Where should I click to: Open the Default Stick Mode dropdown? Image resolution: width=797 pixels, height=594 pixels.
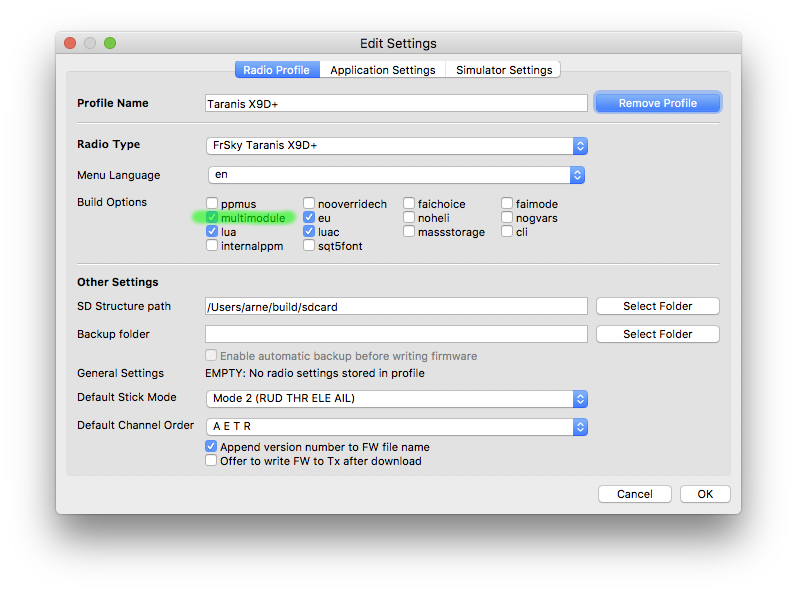(x=397, y=398)
